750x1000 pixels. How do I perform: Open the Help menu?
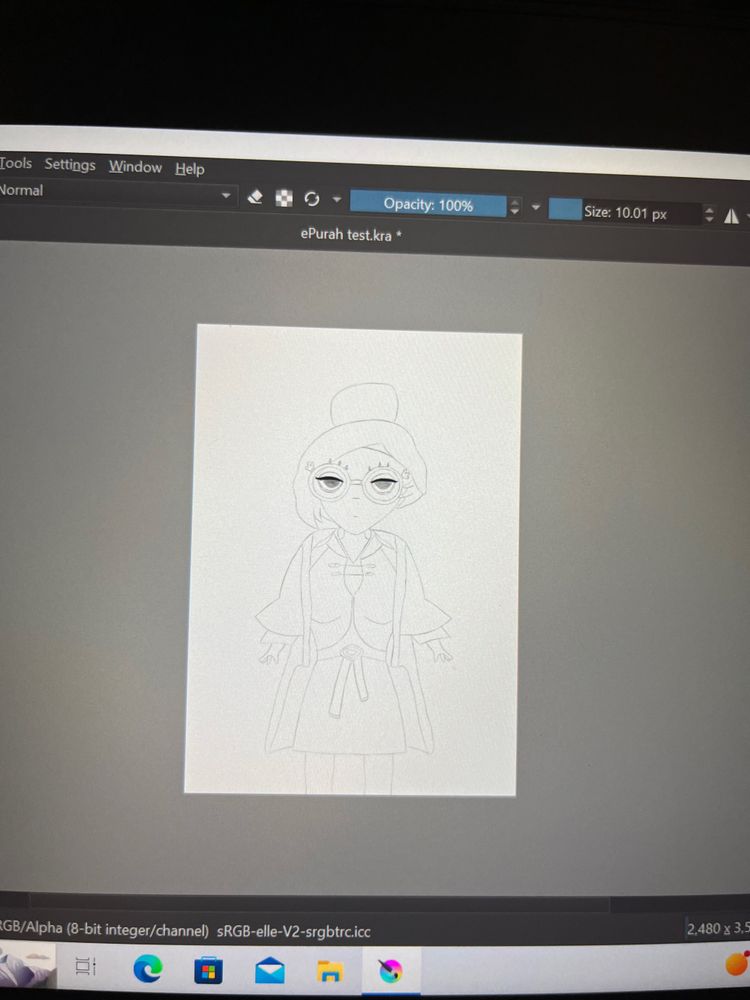coord(190,169)
